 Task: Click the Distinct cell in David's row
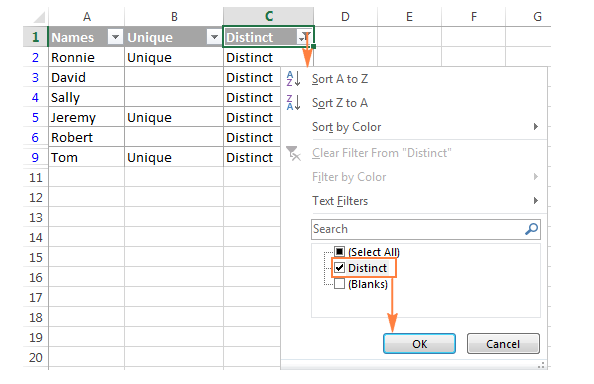pos(252,77)
